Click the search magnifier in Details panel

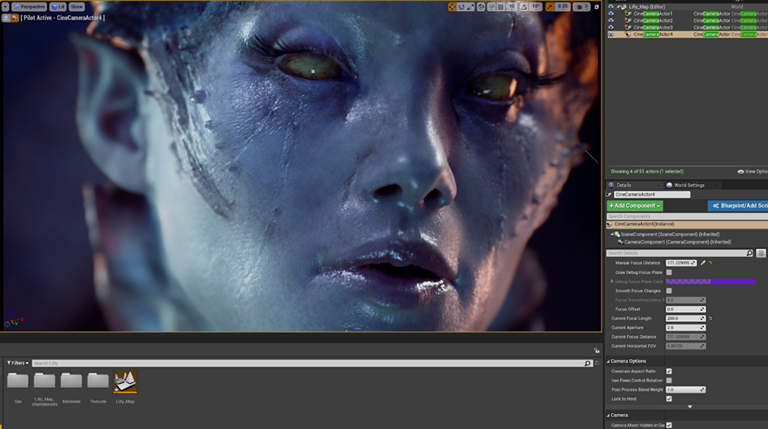[749, 253]
